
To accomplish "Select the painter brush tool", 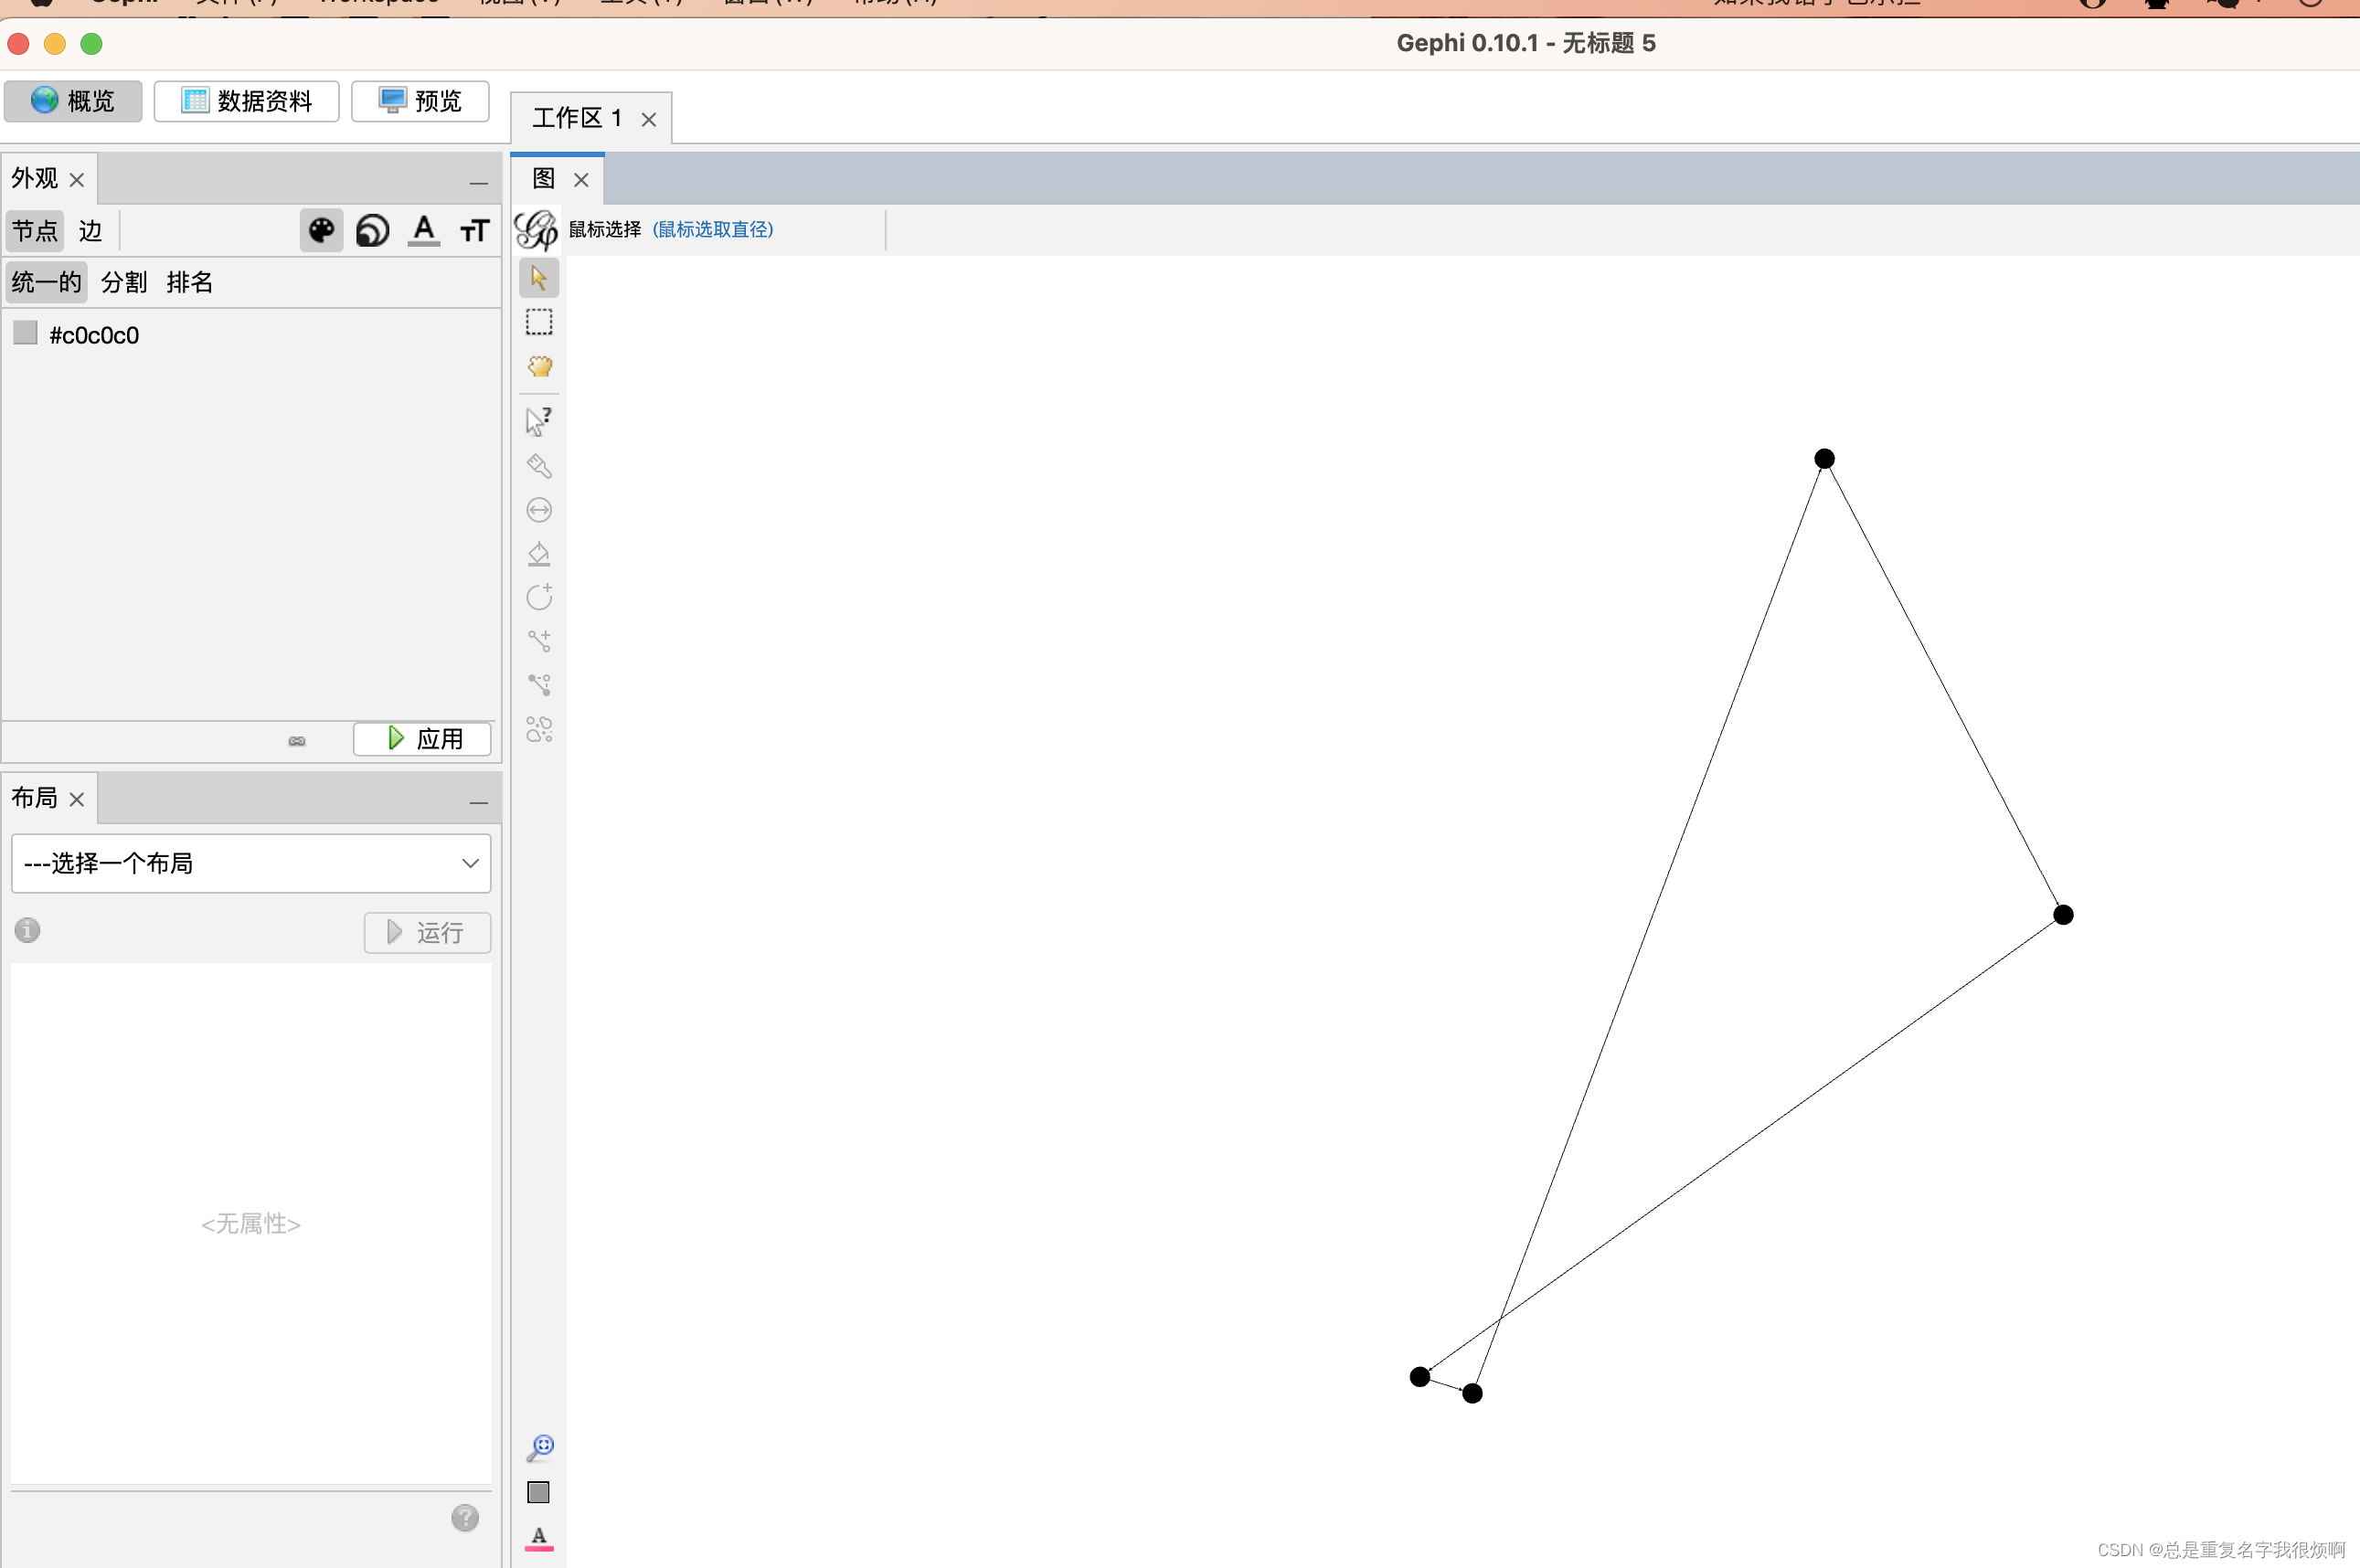I will click(x=539, y=466).
